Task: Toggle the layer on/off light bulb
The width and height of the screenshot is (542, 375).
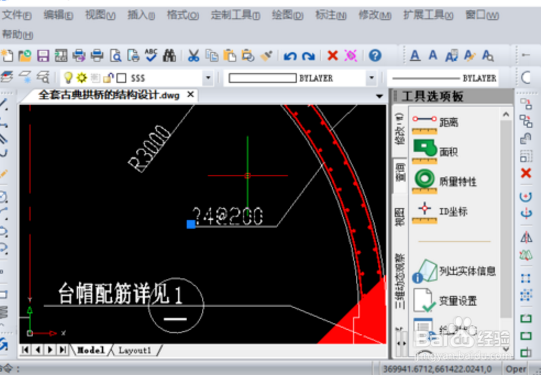Action: coord(68,77)
